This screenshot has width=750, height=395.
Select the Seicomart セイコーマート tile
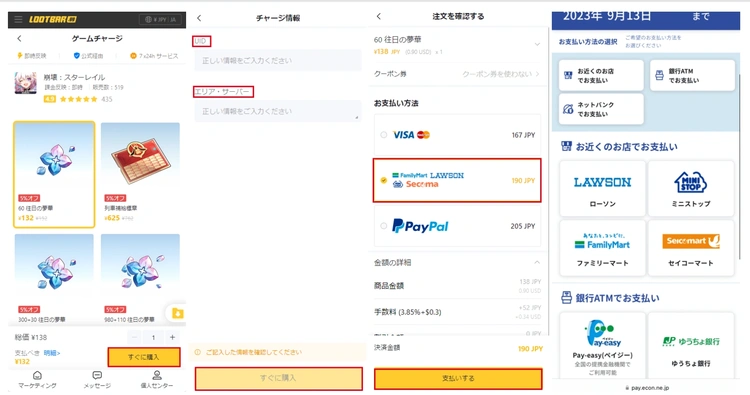pos(691,248)
